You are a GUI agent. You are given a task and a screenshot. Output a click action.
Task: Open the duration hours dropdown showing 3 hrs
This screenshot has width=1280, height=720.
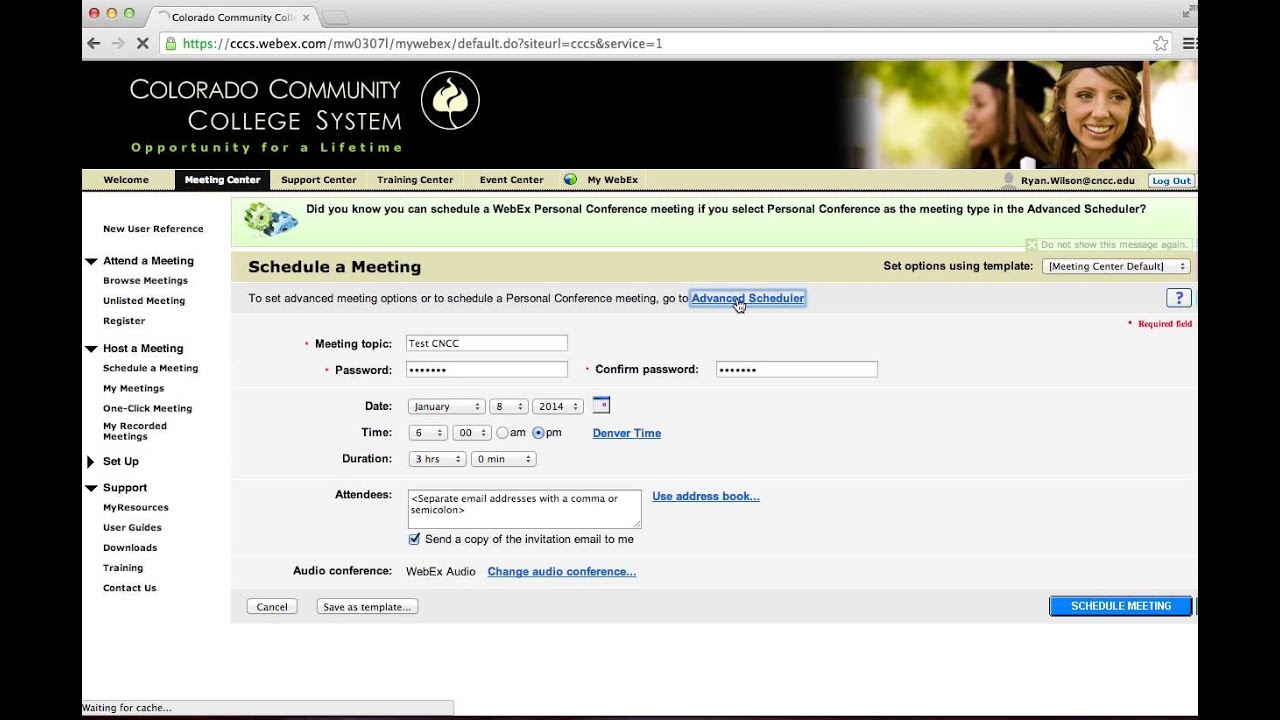tap(438, 459)
